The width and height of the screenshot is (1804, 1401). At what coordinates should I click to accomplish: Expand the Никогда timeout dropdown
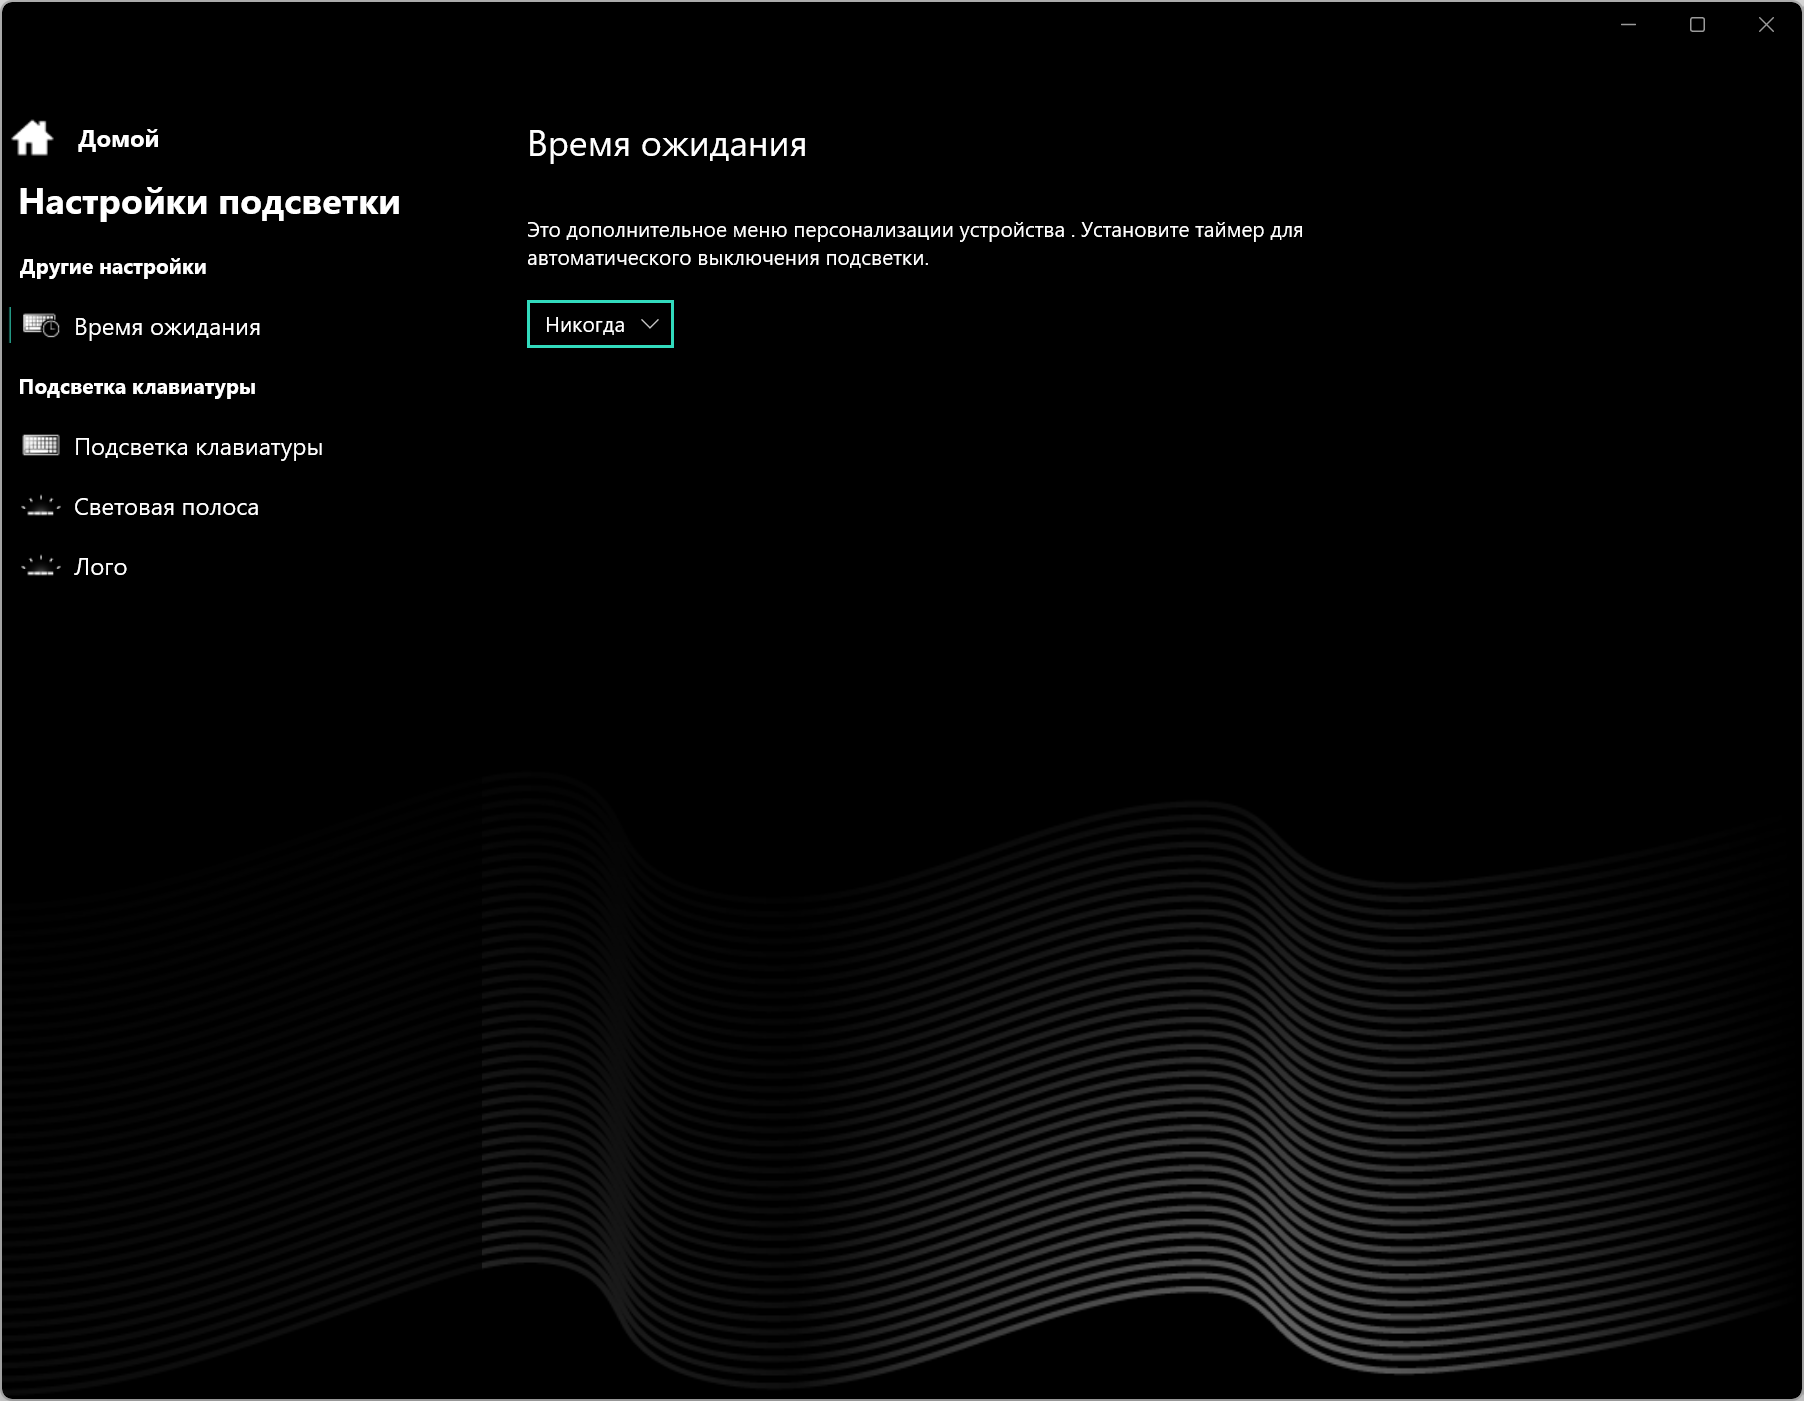point(600,324)
